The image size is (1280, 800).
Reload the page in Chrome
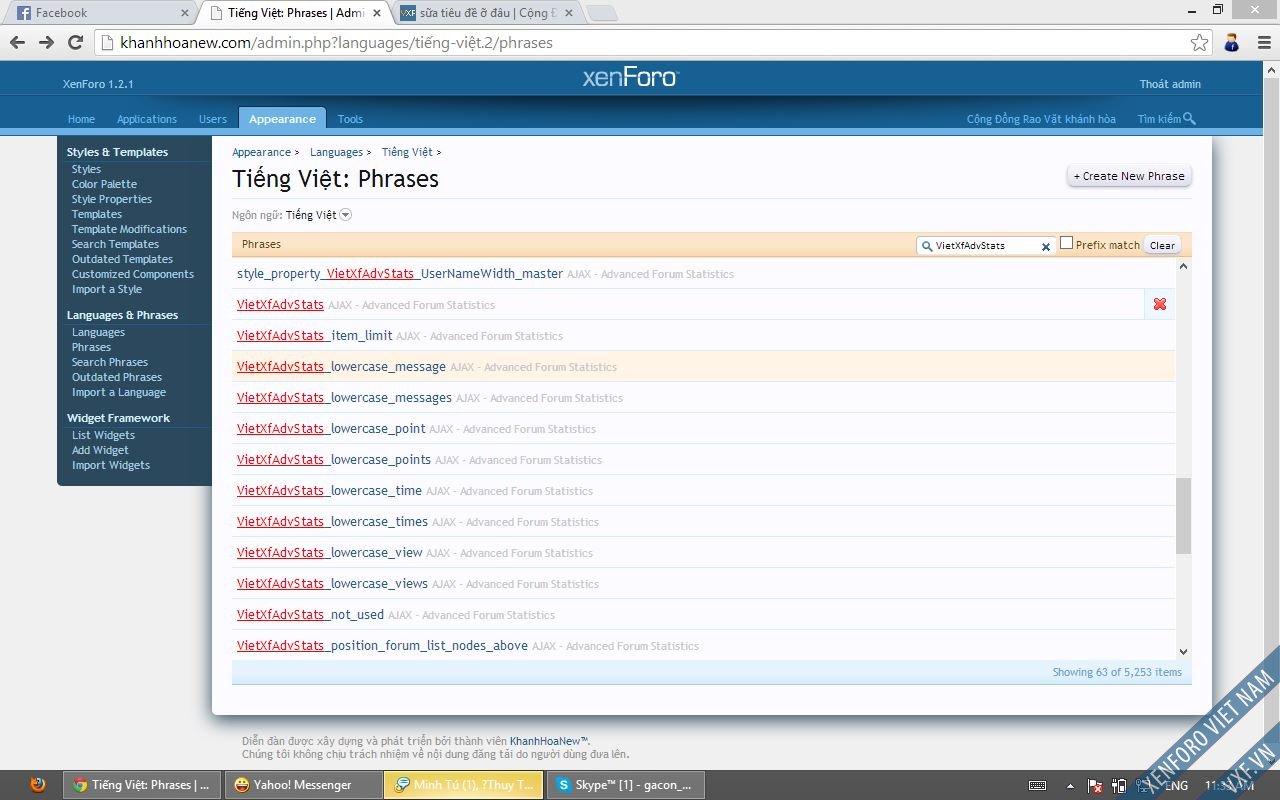tap(75, 43)
